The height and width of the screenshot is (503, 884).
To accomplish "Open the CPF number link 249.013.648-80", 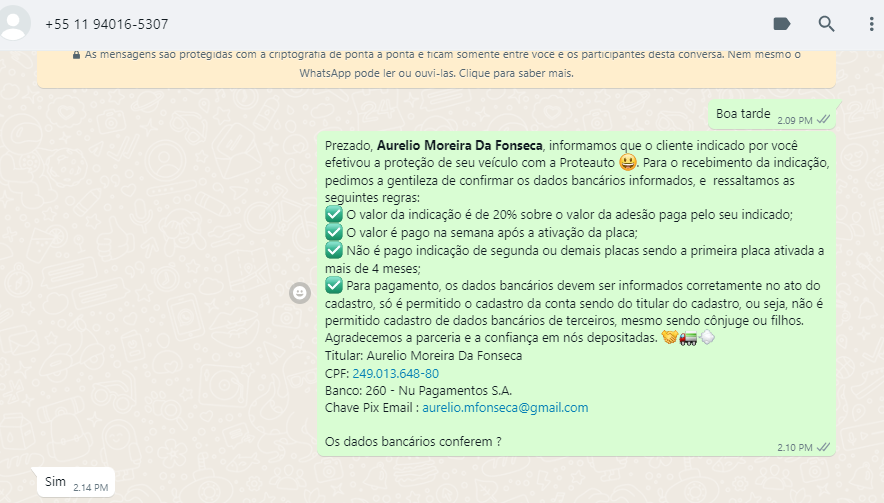I will pos(395,373).
